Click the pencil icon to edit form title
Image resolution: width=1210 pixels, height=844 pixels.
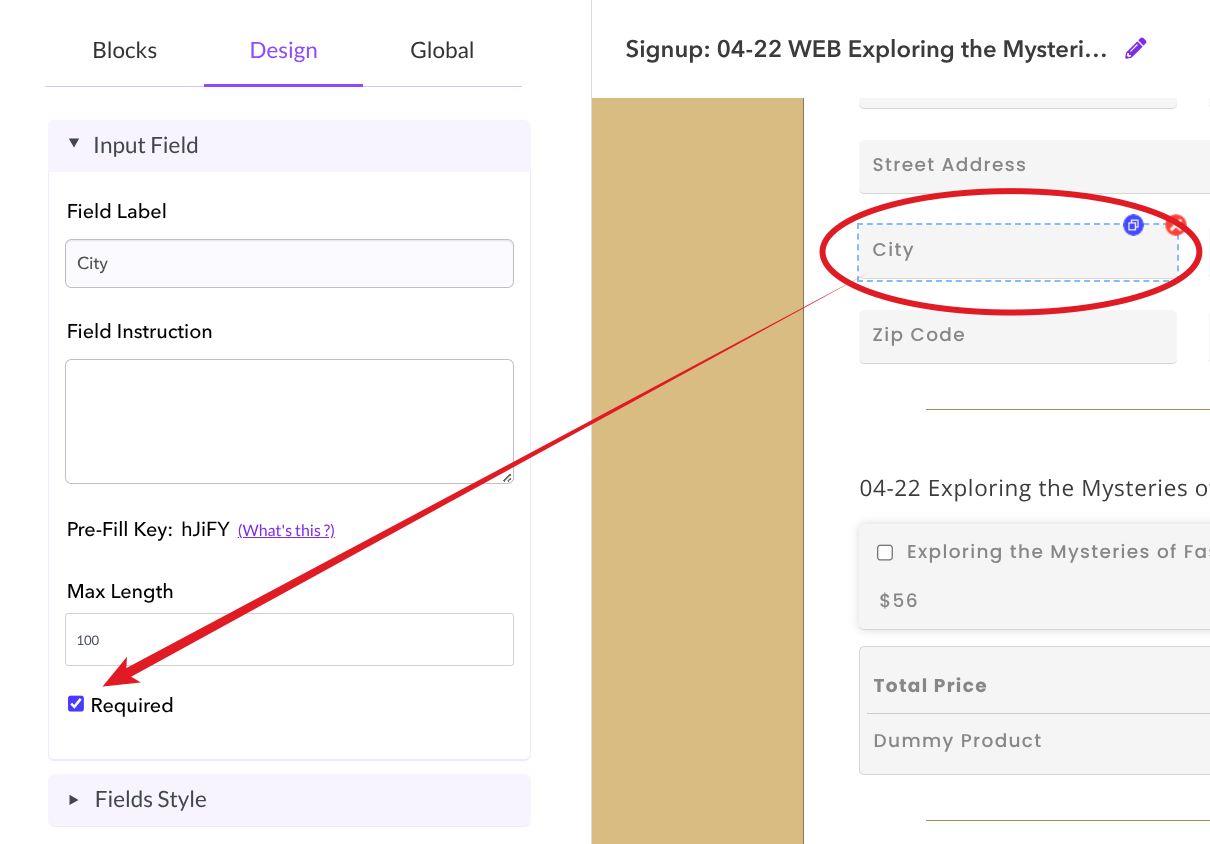(1135, 49)
